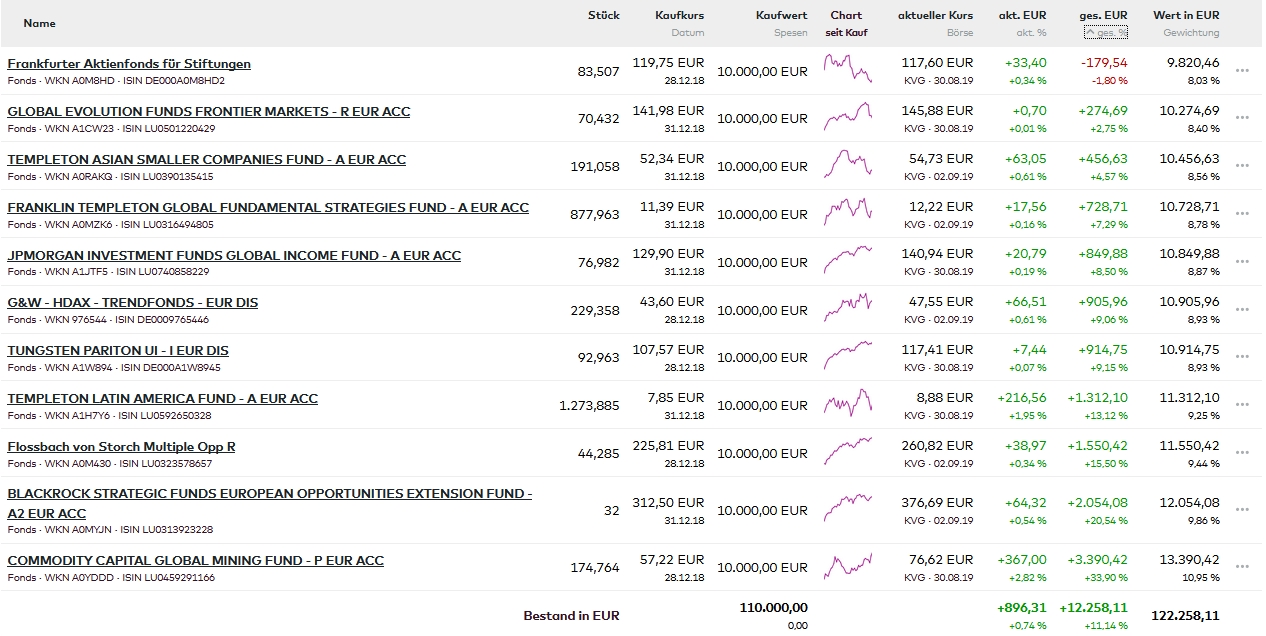Open three-dot menu for Templeton Latin America
The width and height of the screenshot is (1266, 636).
(1242, 405)
